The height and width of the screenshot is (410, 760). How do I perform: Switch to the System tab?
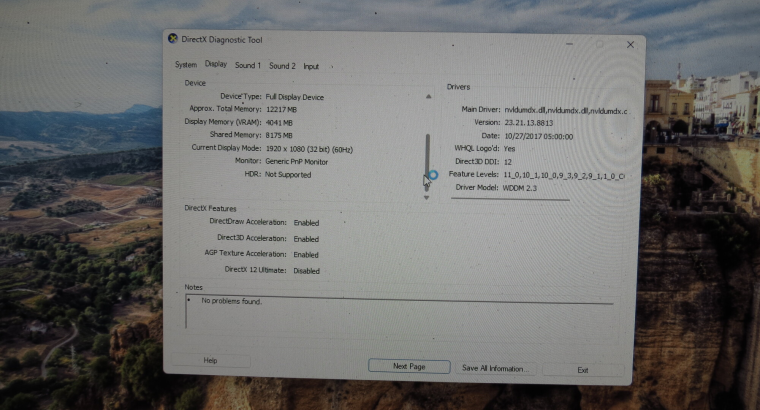186,64
